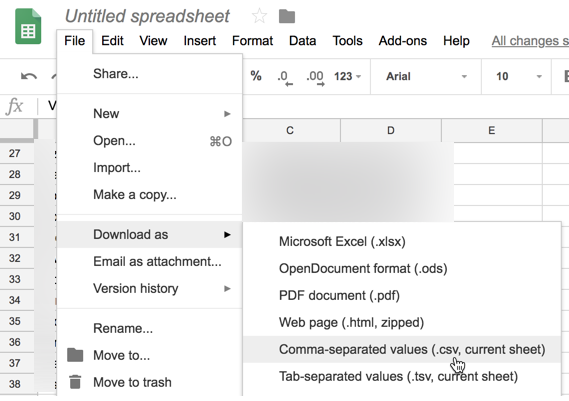Select row 35 header
Image resolution: width=569 pixels, height=401 pixels.
pyautogui.click(x=17, y=321)
